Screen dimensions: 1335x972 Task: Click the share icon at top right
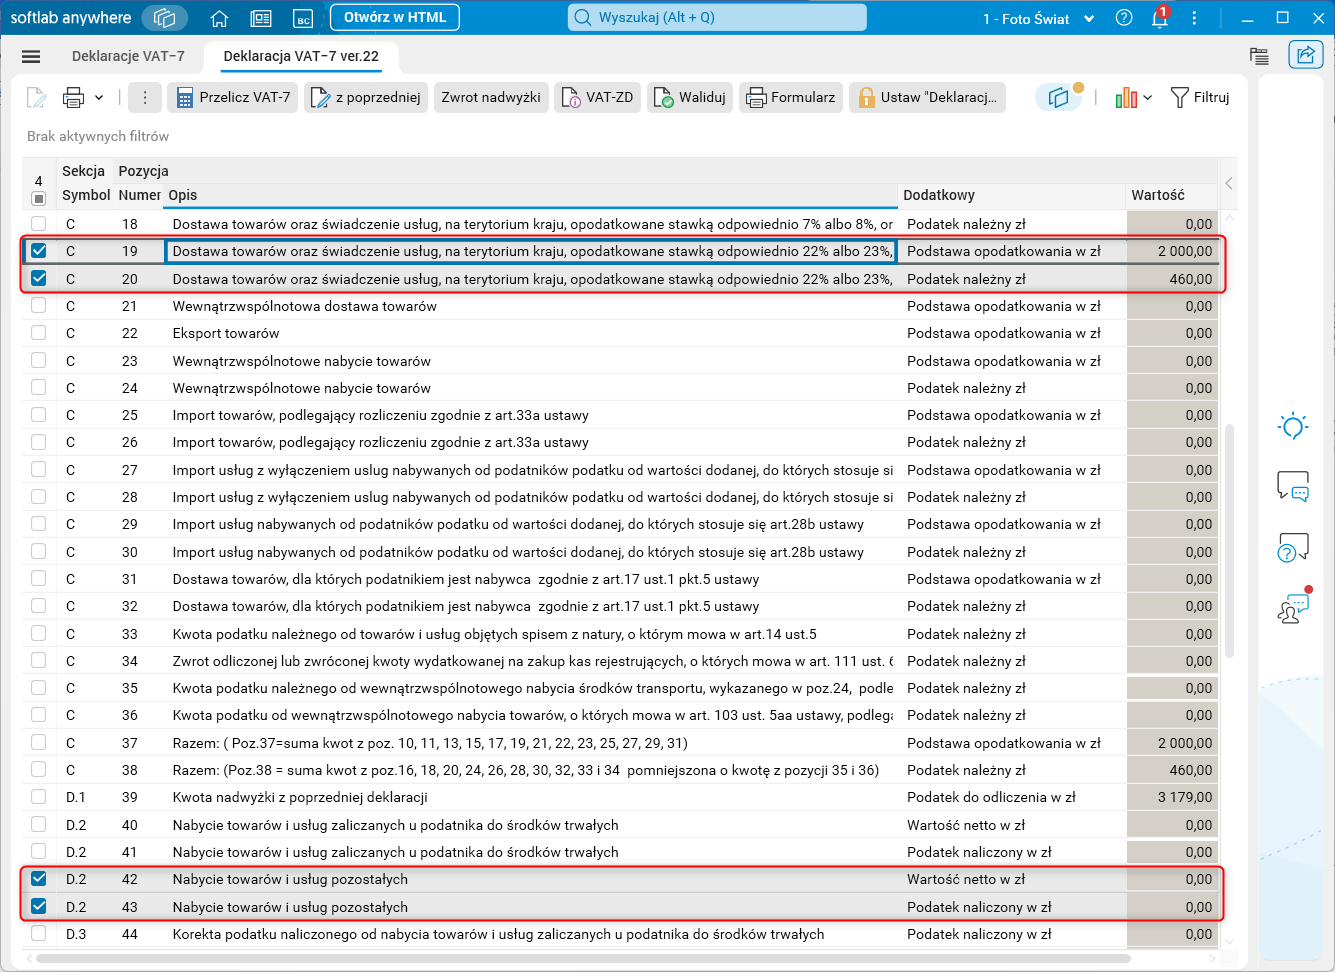[x=1306, y=55]
